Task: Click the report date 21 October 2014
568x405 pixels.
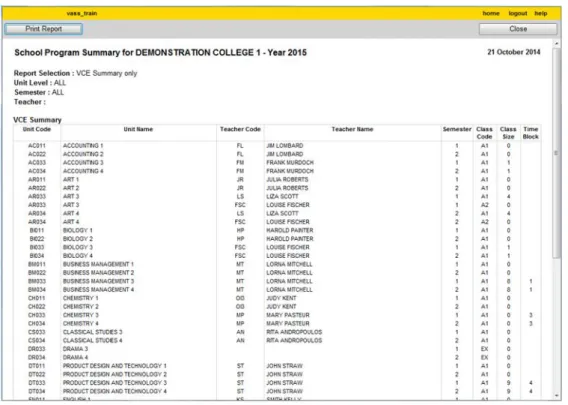Action: 514,52
